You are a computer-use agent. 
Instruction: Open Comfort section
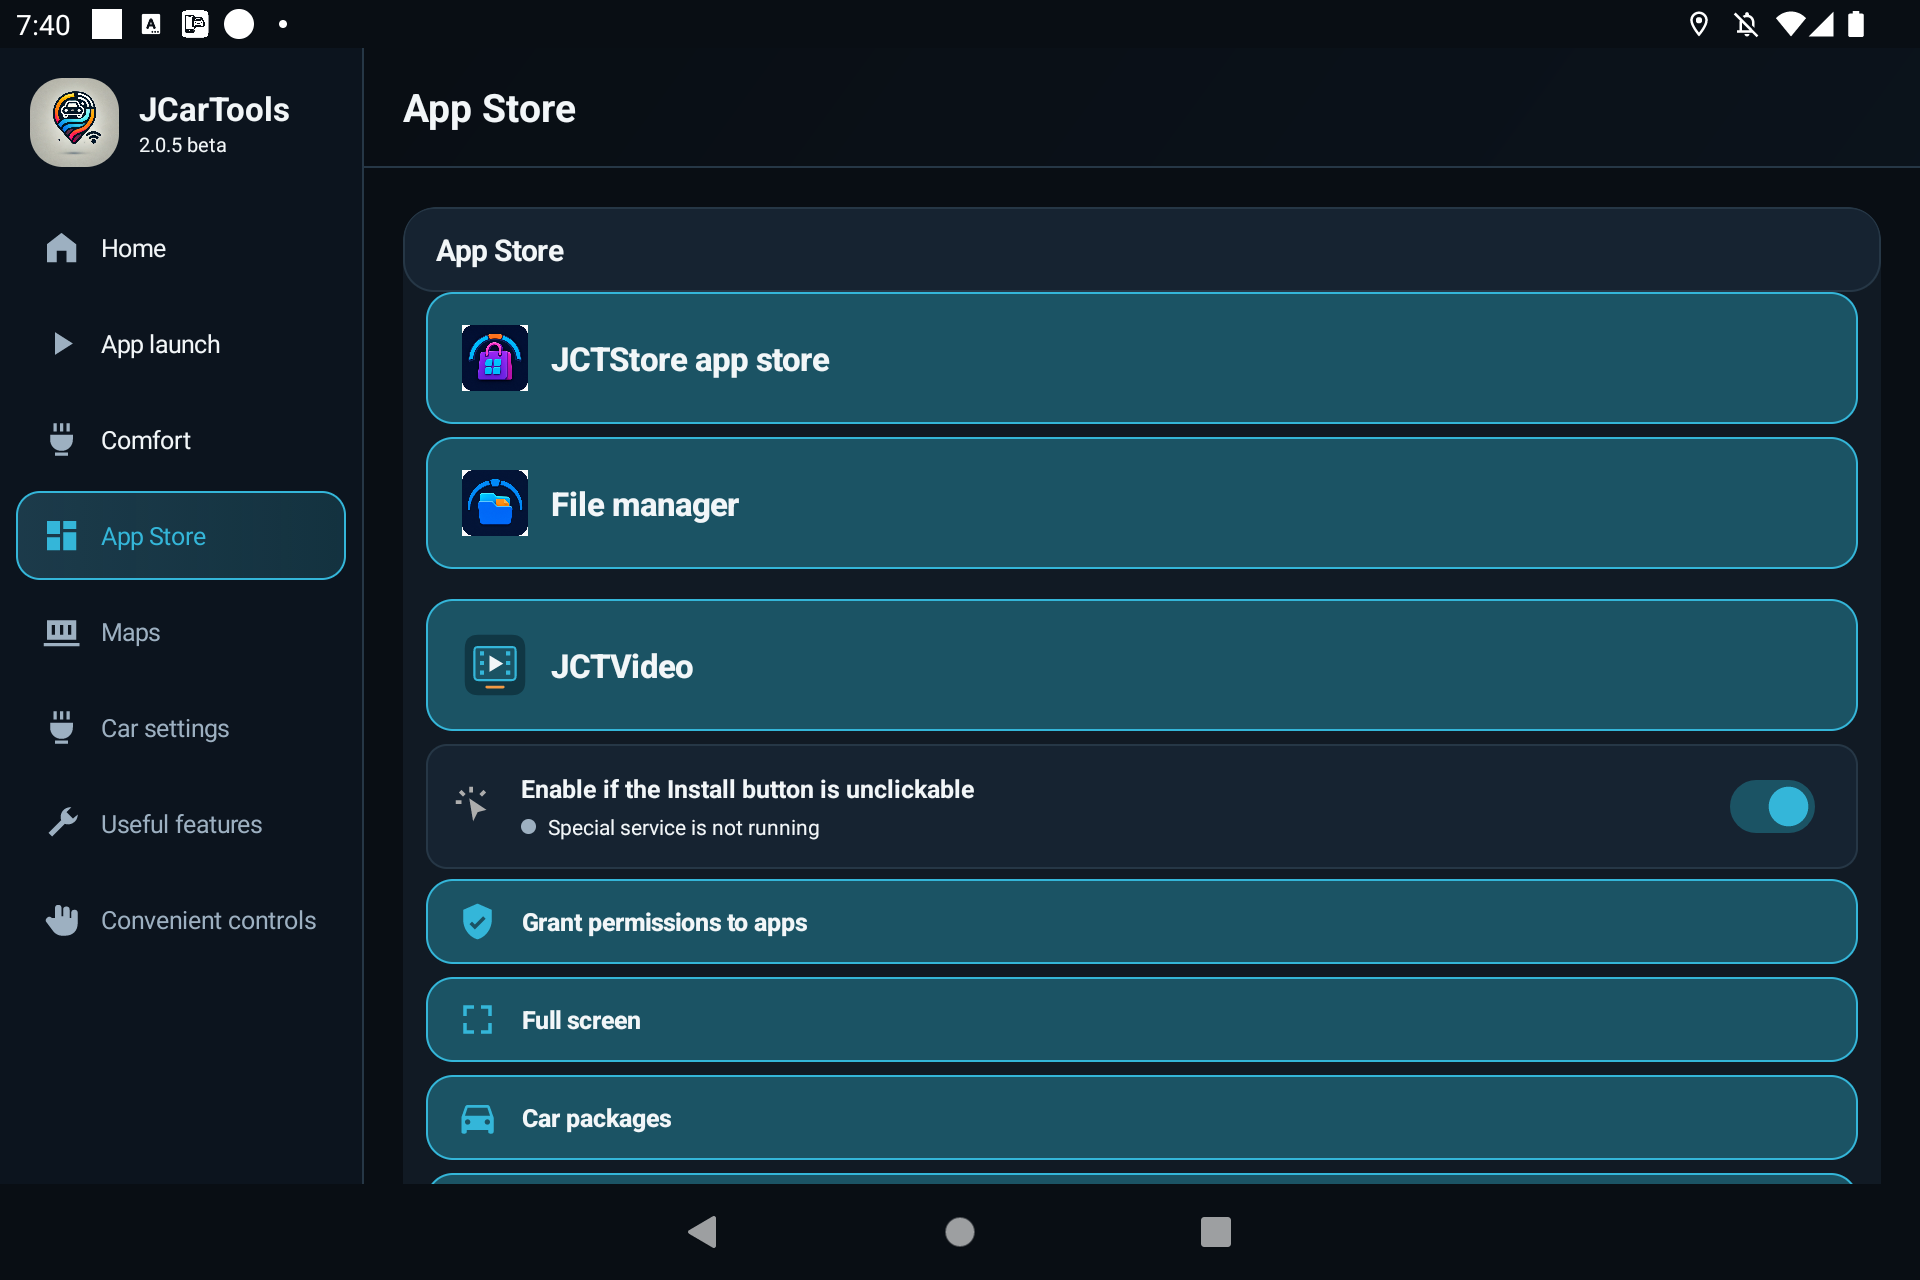181,440
